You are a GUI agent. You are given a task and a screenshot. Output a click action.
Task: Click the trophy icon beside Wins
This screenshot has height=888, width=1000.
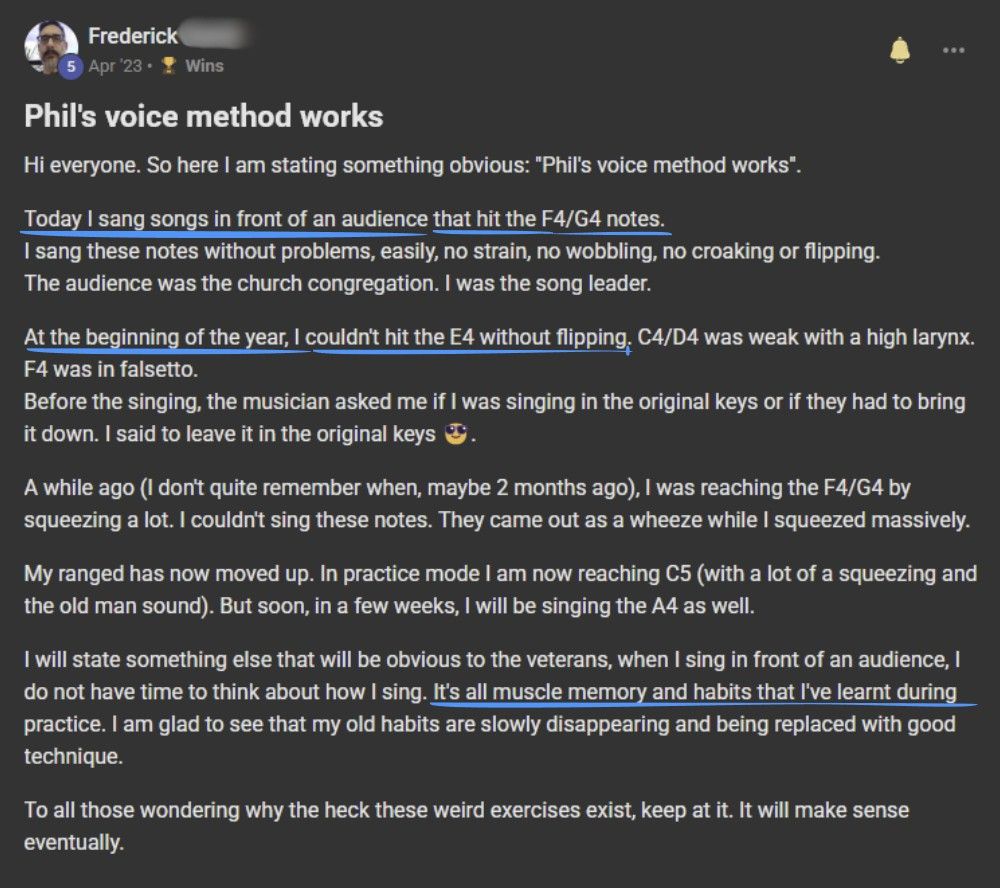tap(168, 66)
